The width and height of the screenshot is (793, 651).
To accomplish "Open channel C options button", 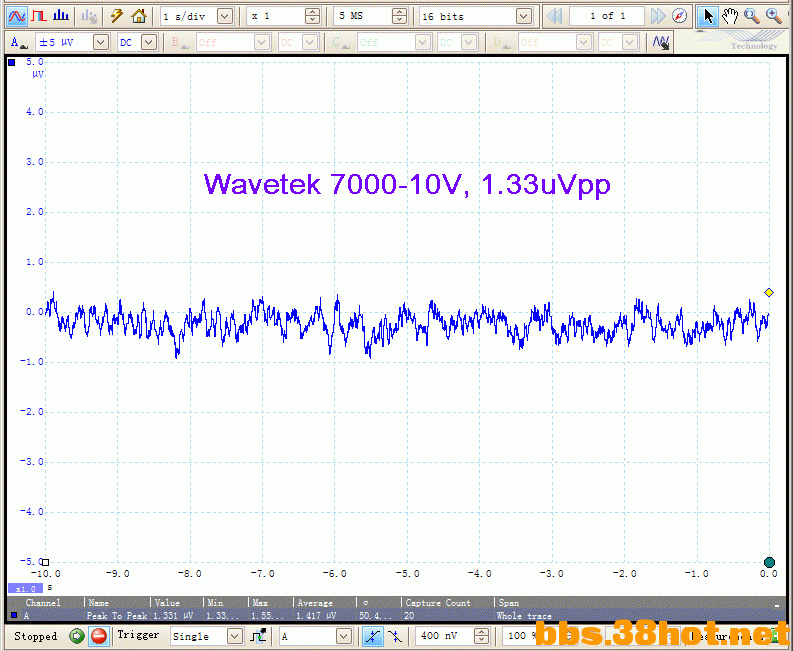I will [x=340, y=42].
